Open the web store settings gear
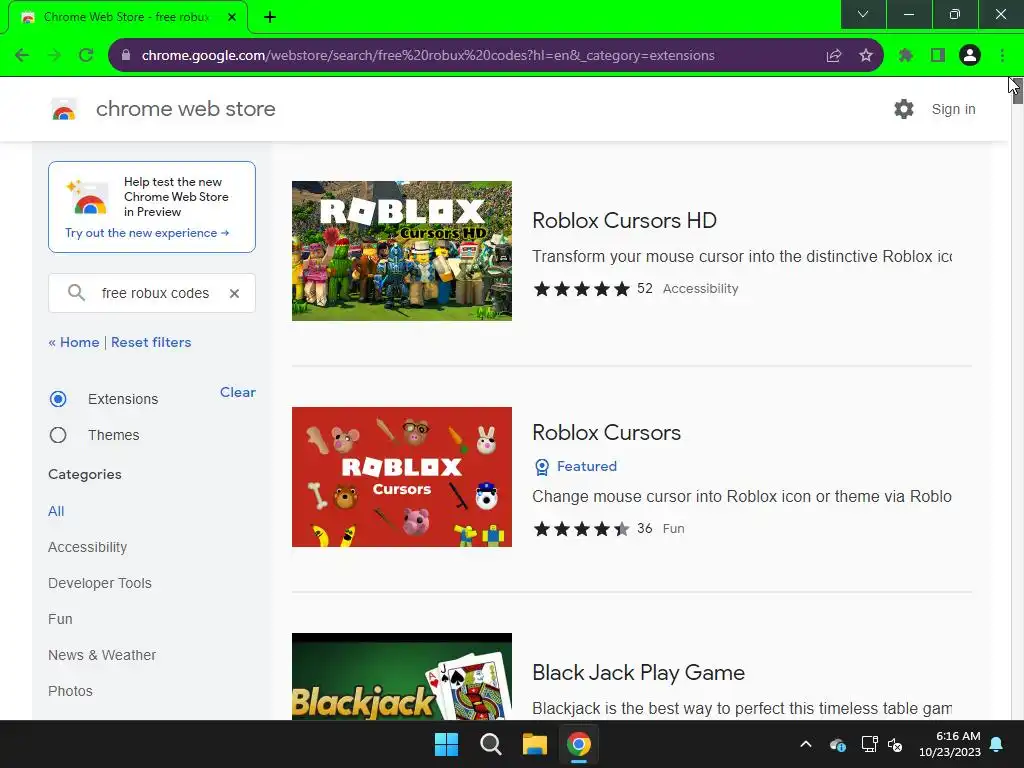This screenshot has width=1024, height=768. point(904,109)
